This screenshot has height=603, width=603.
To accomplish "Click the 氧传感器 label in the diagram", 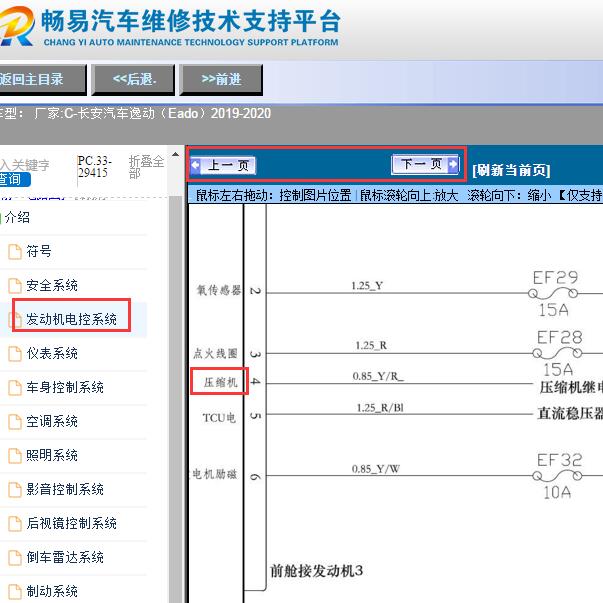I will coord(219,290).
